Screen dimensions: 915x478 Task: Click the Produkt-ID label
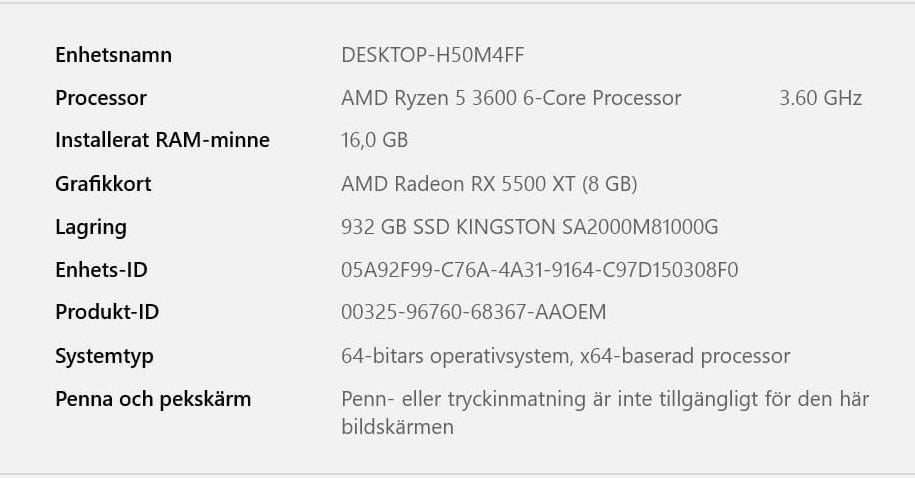(107, 312)
